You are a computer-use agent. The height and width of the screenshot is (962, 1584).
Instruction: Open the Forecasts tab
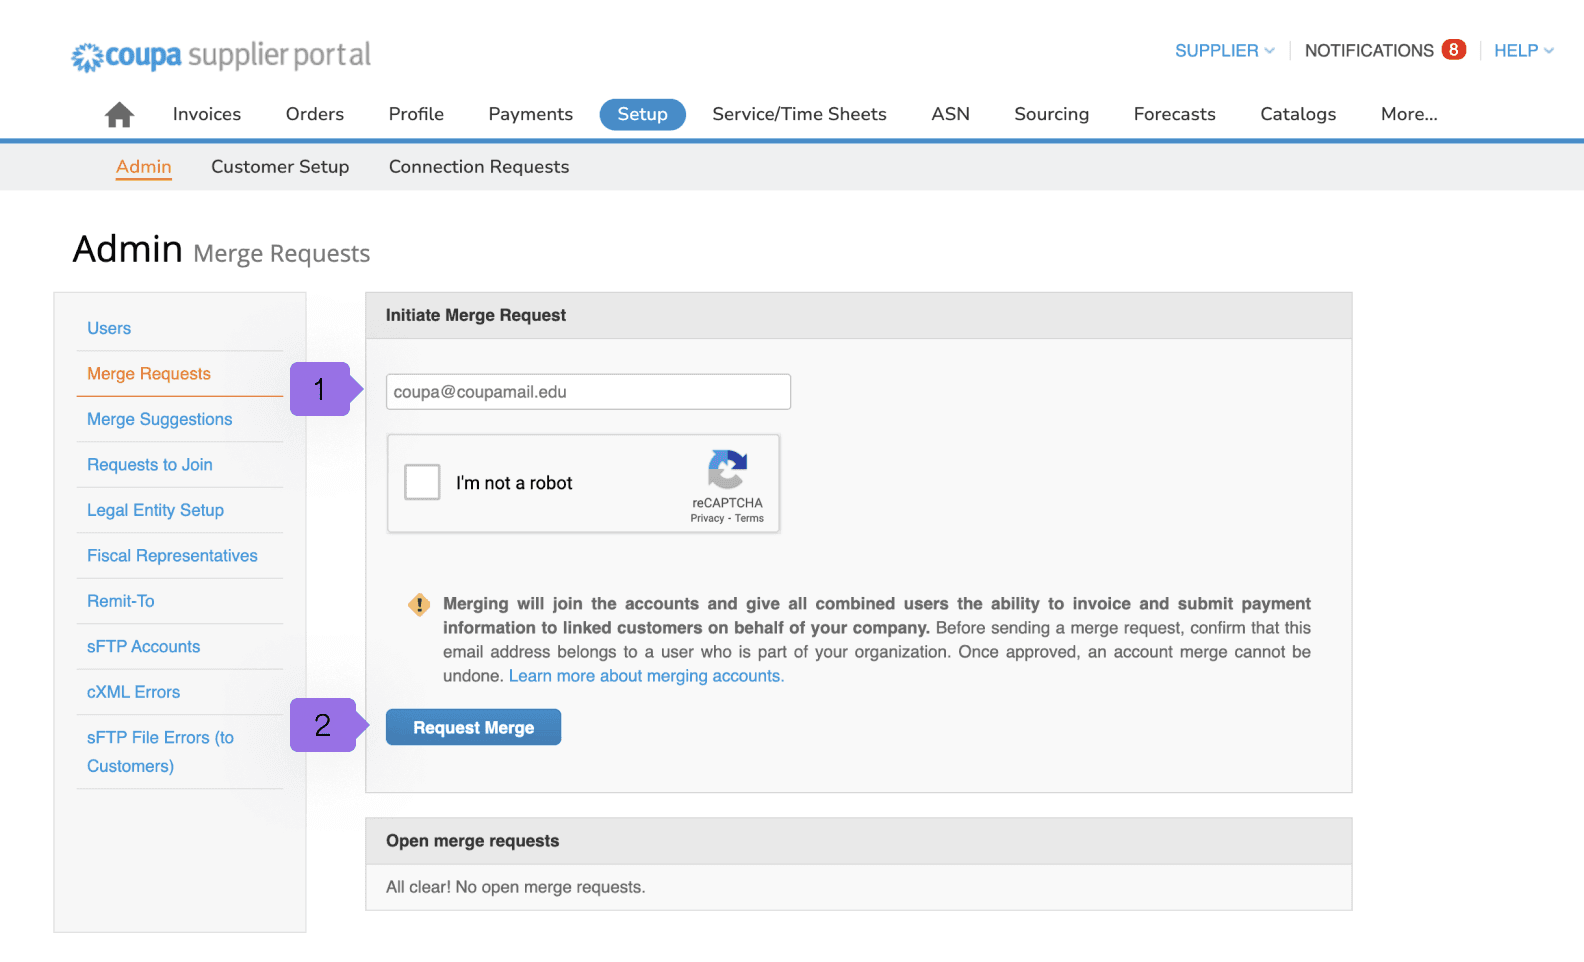pyautogui.click(x=1175, y=114)
